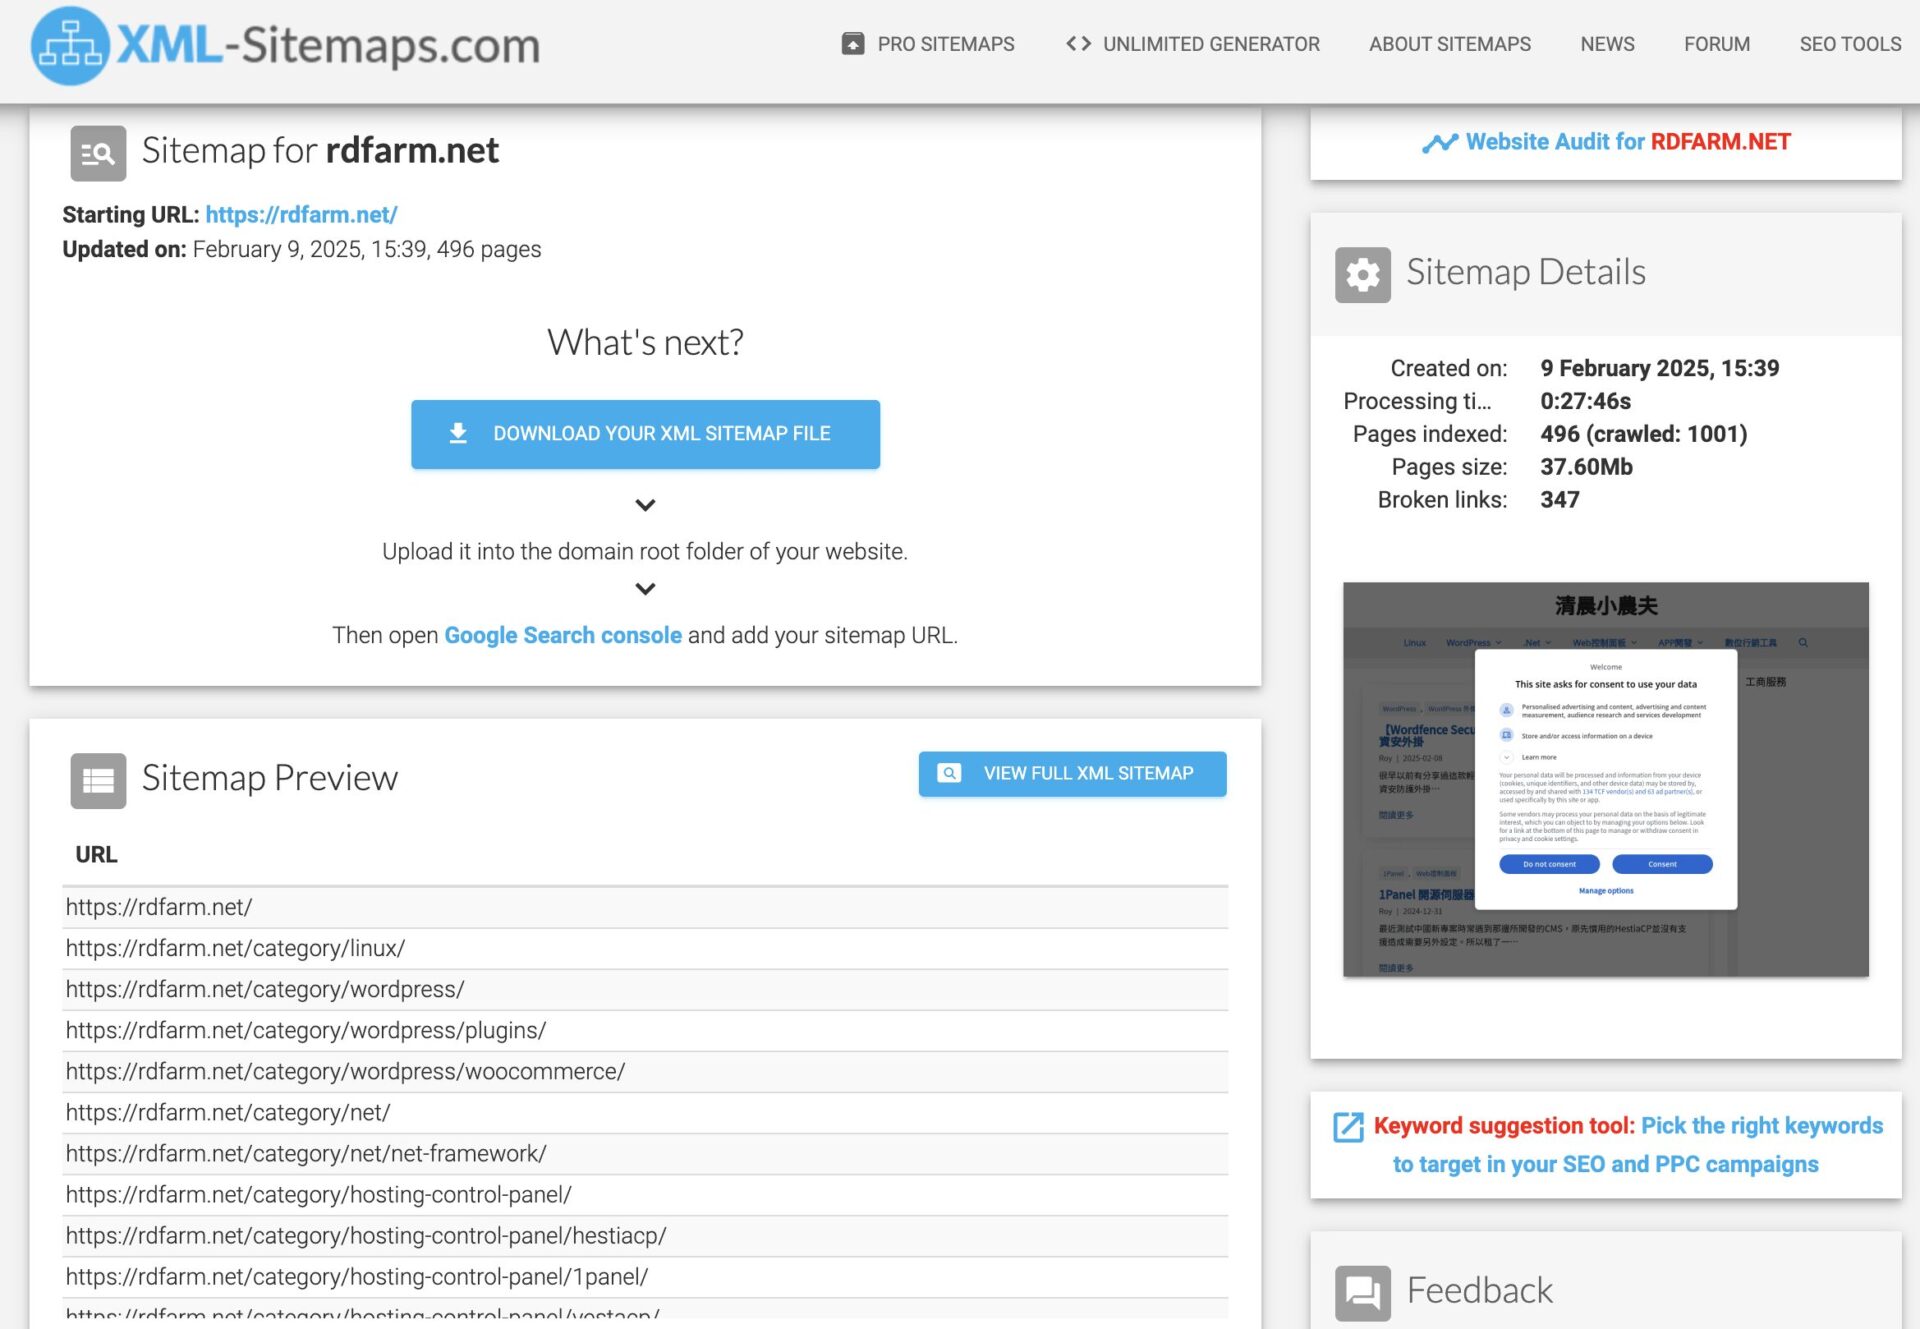This screenshot has width=1920, height=1329.
Task: Select the category/net/net-framework/ URL row
Action: (x=645, y=1153)
